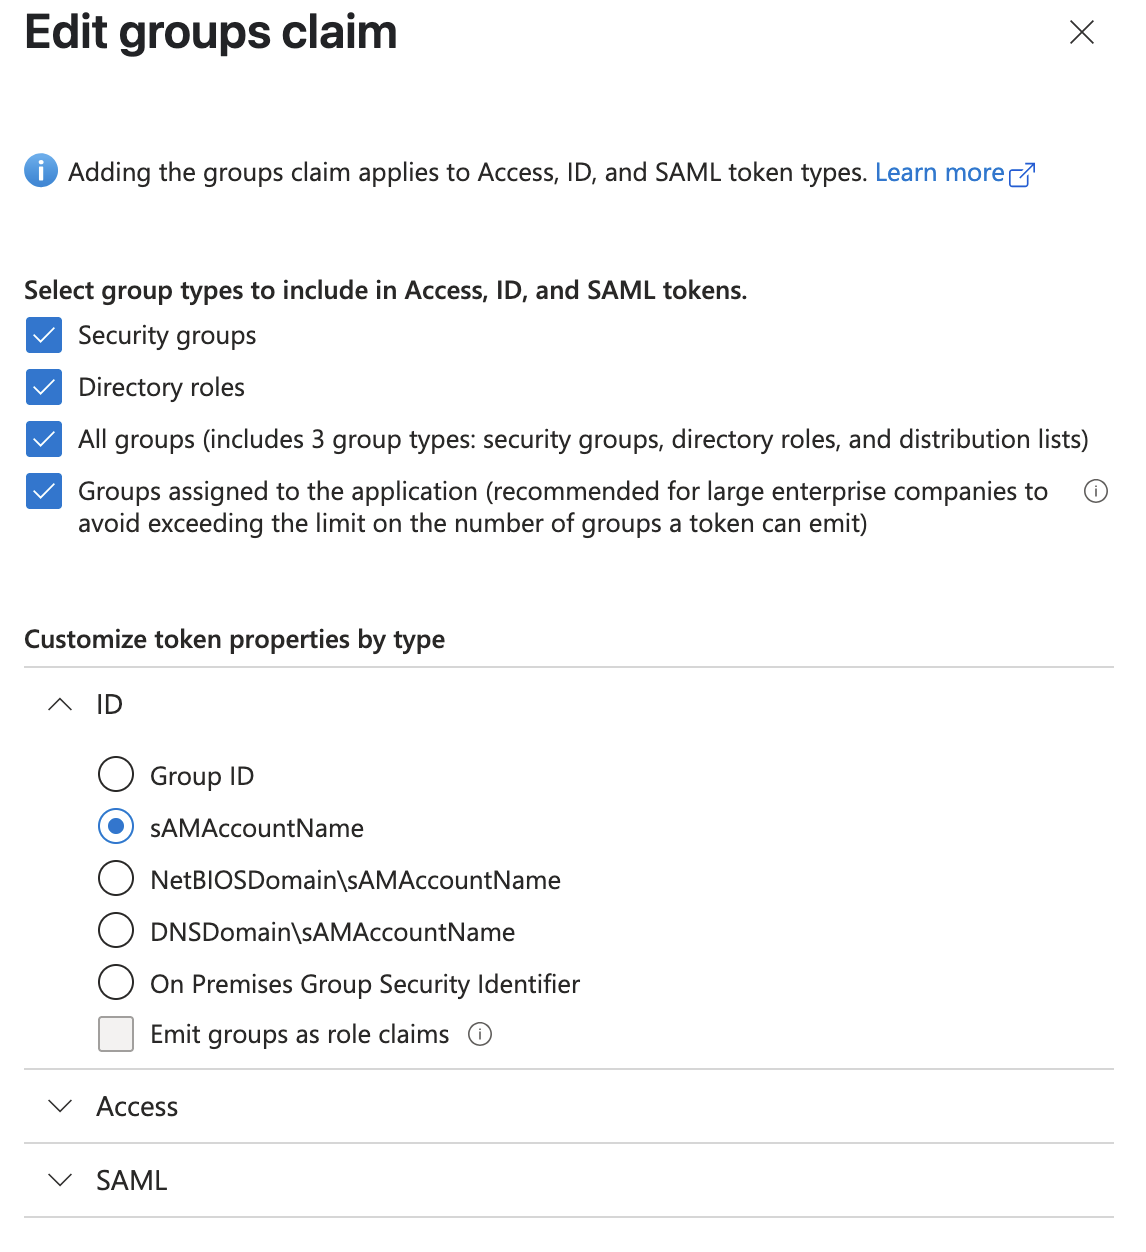
Task: Uncheck All groups option
Action: [x=43, y=439]
